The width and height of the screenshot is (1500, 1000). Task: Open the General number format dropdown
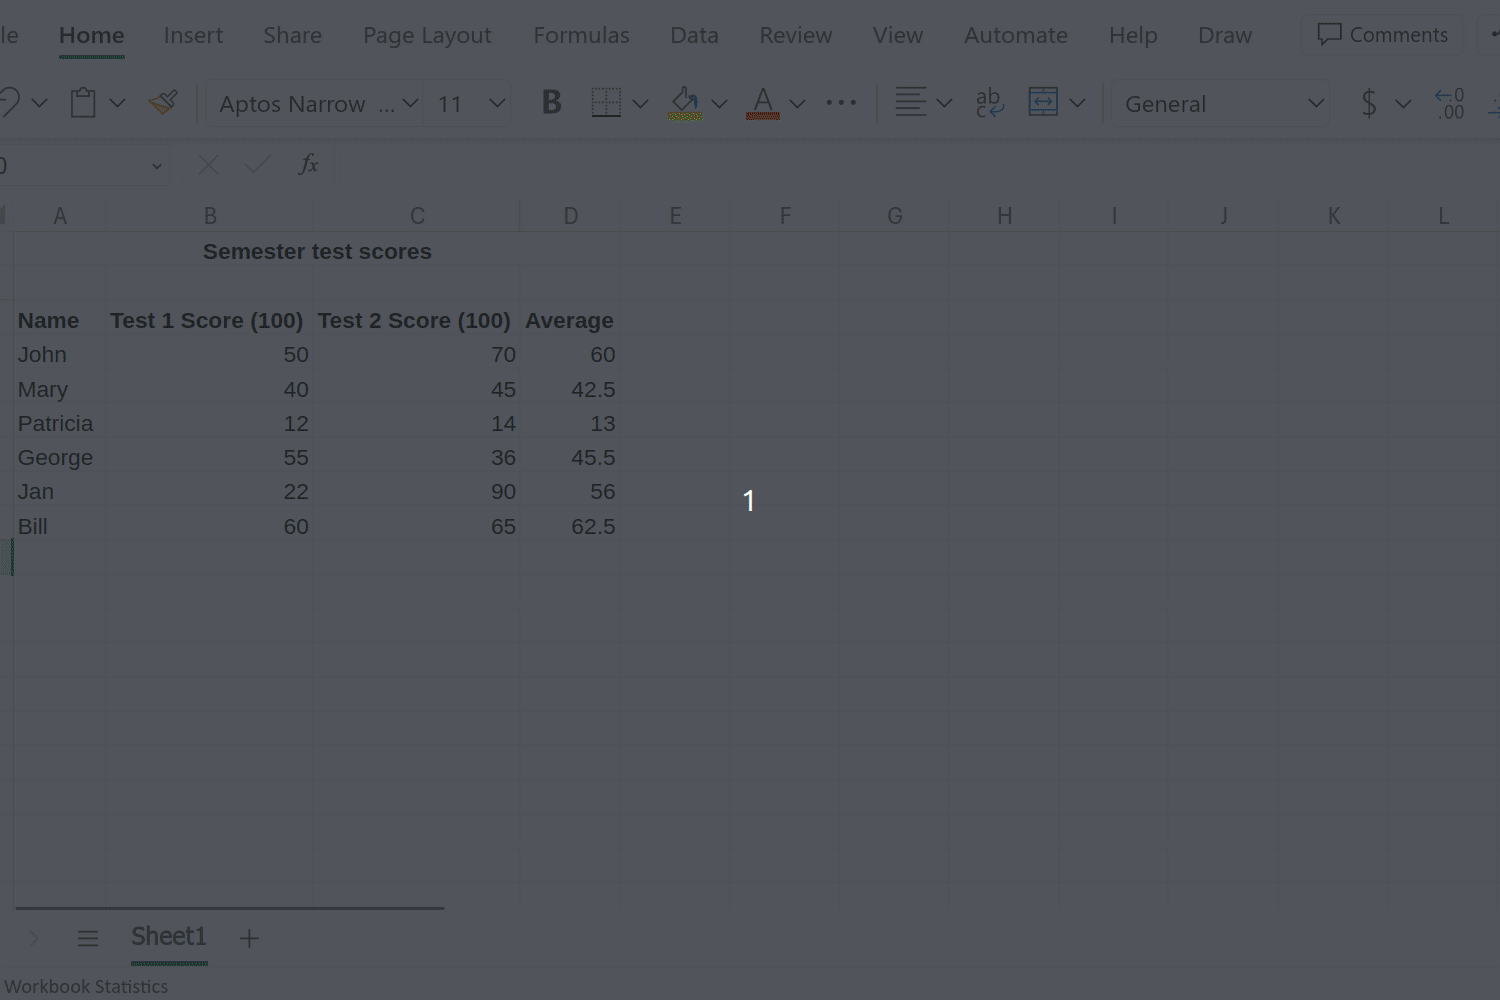point(1315,103)
